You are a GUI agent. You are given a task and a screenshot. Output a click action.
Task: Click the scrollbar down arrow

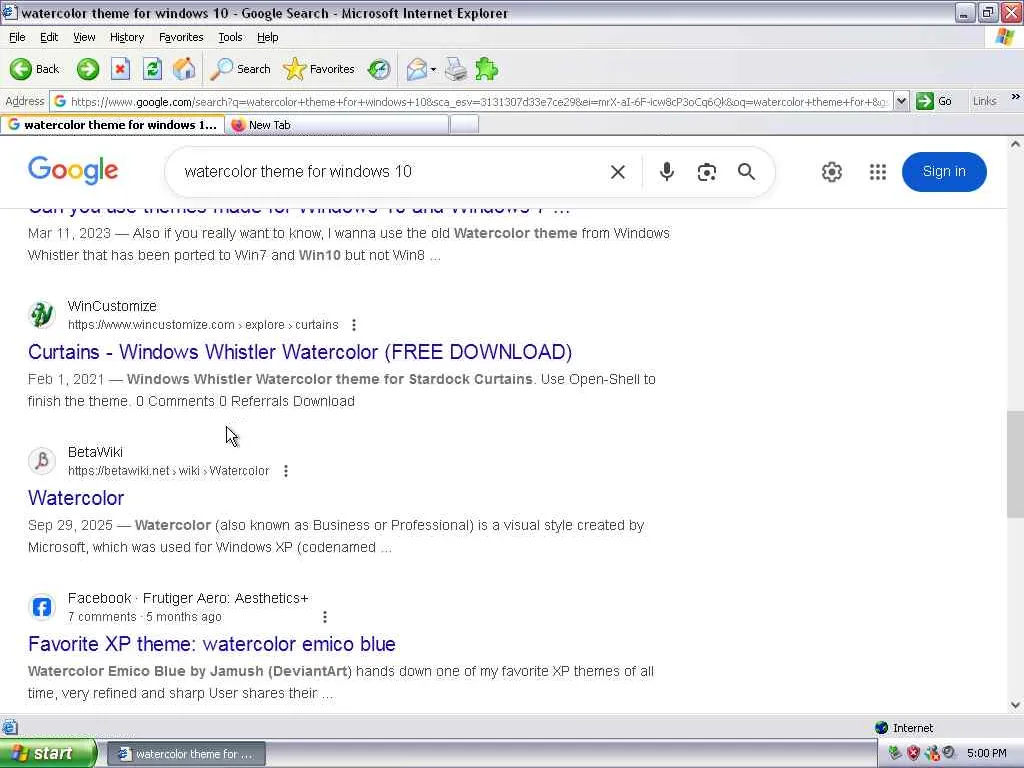pos(1015,705)
